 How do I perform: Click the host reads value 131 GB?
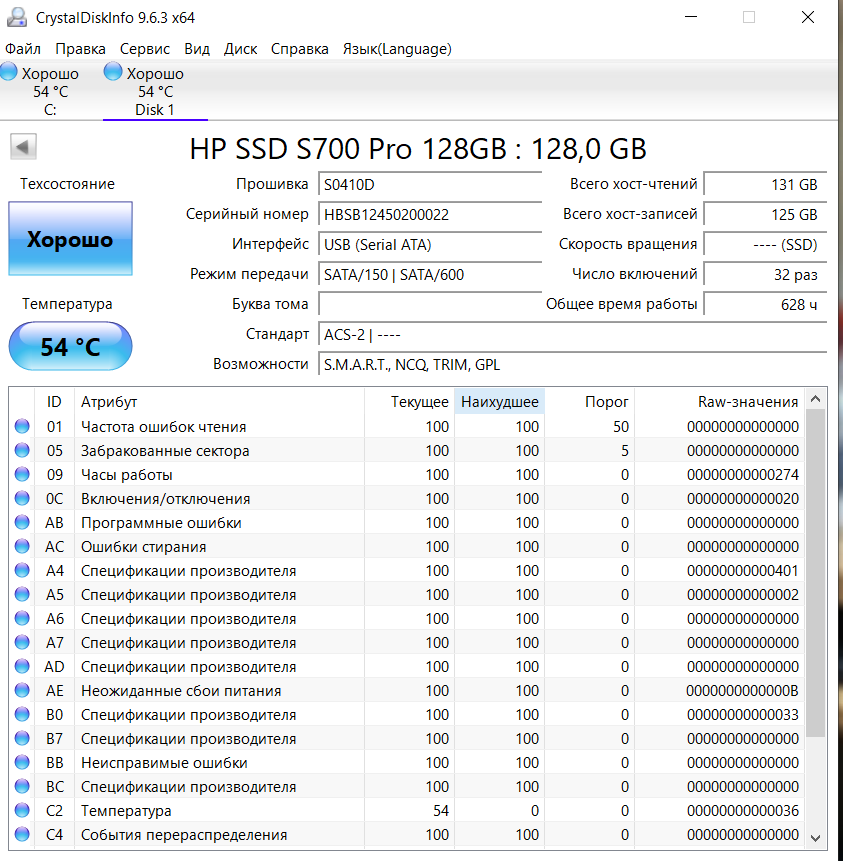coord(765,184)
